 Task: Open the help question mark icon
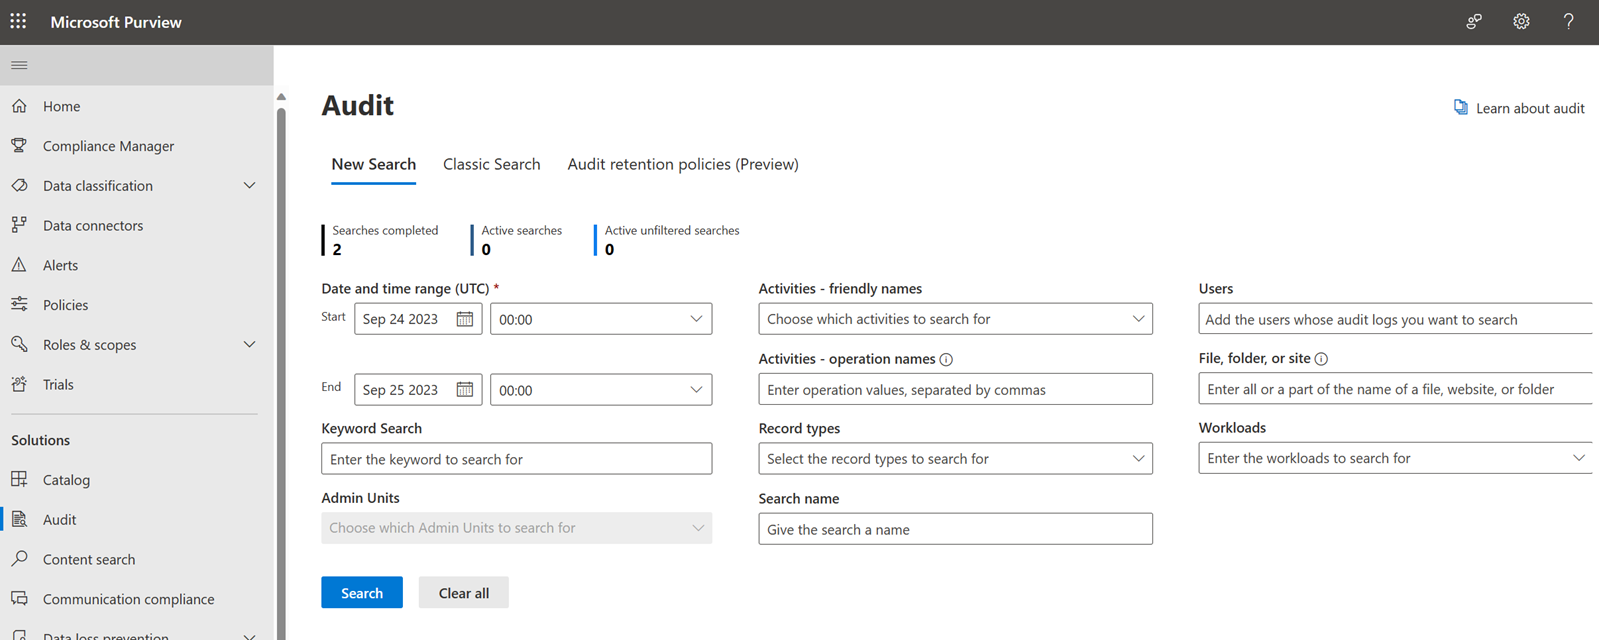pos(1568,21)
